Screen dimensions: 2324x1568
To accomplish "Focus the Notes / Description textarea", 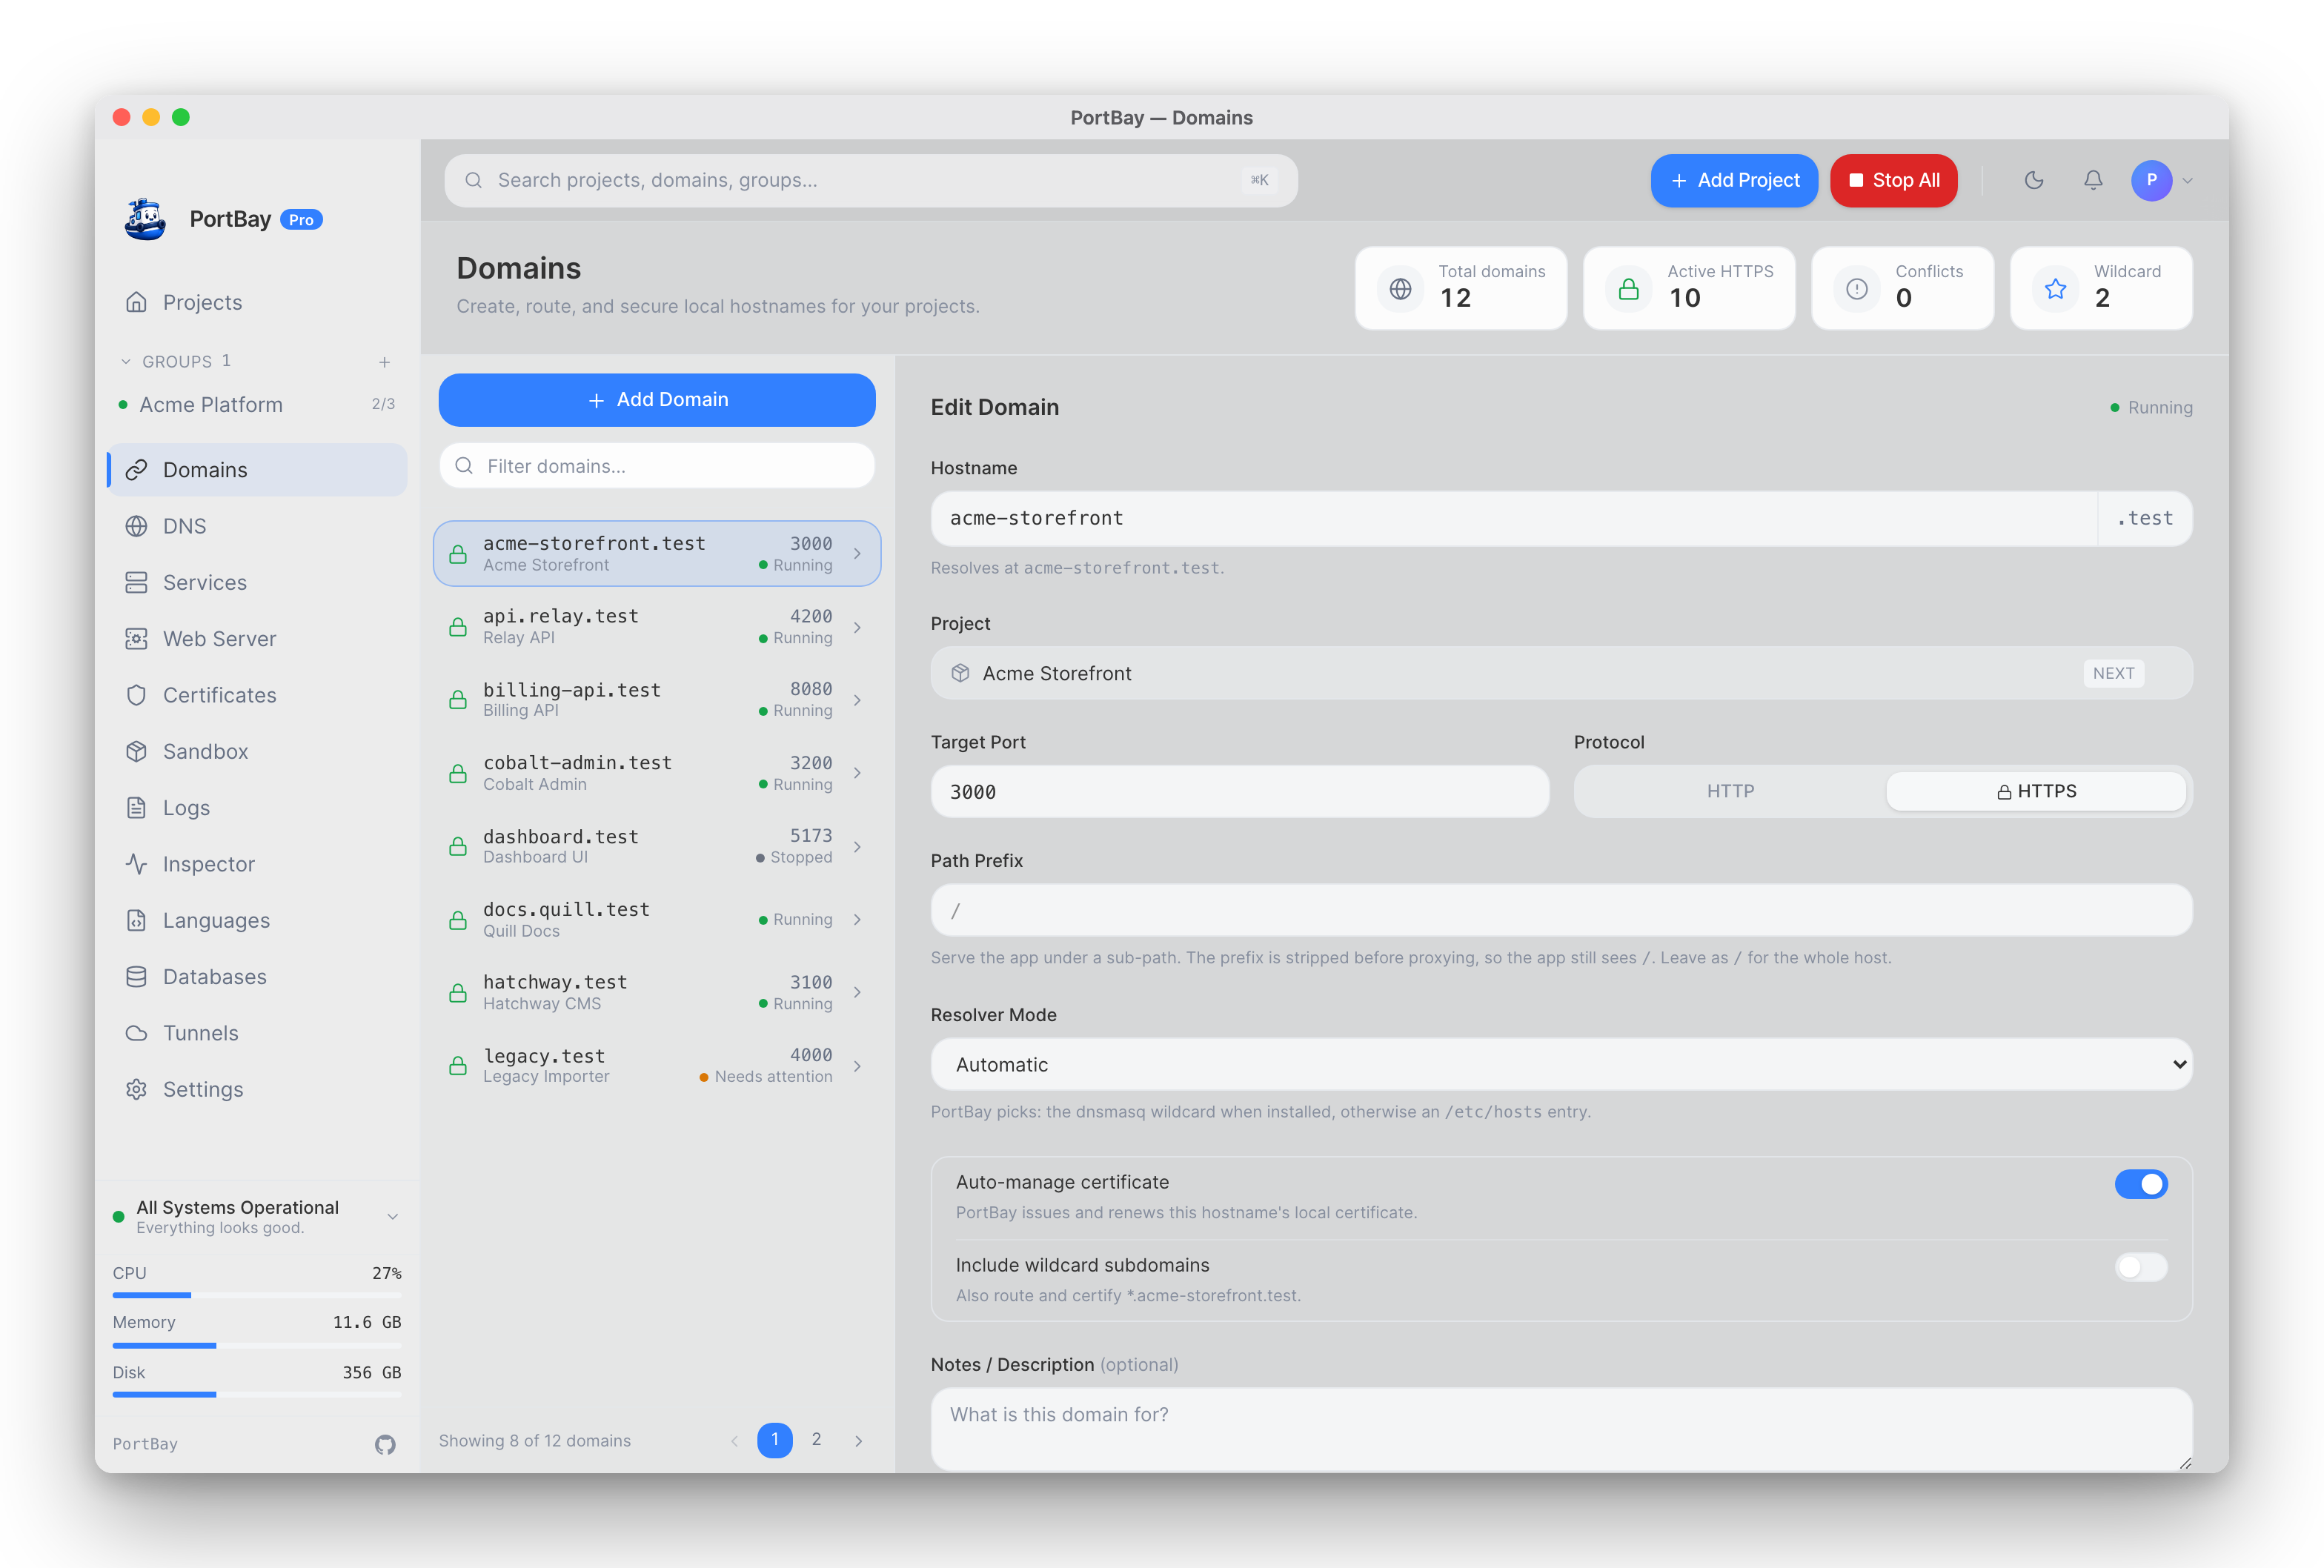I will (x=1561, y=1428).
